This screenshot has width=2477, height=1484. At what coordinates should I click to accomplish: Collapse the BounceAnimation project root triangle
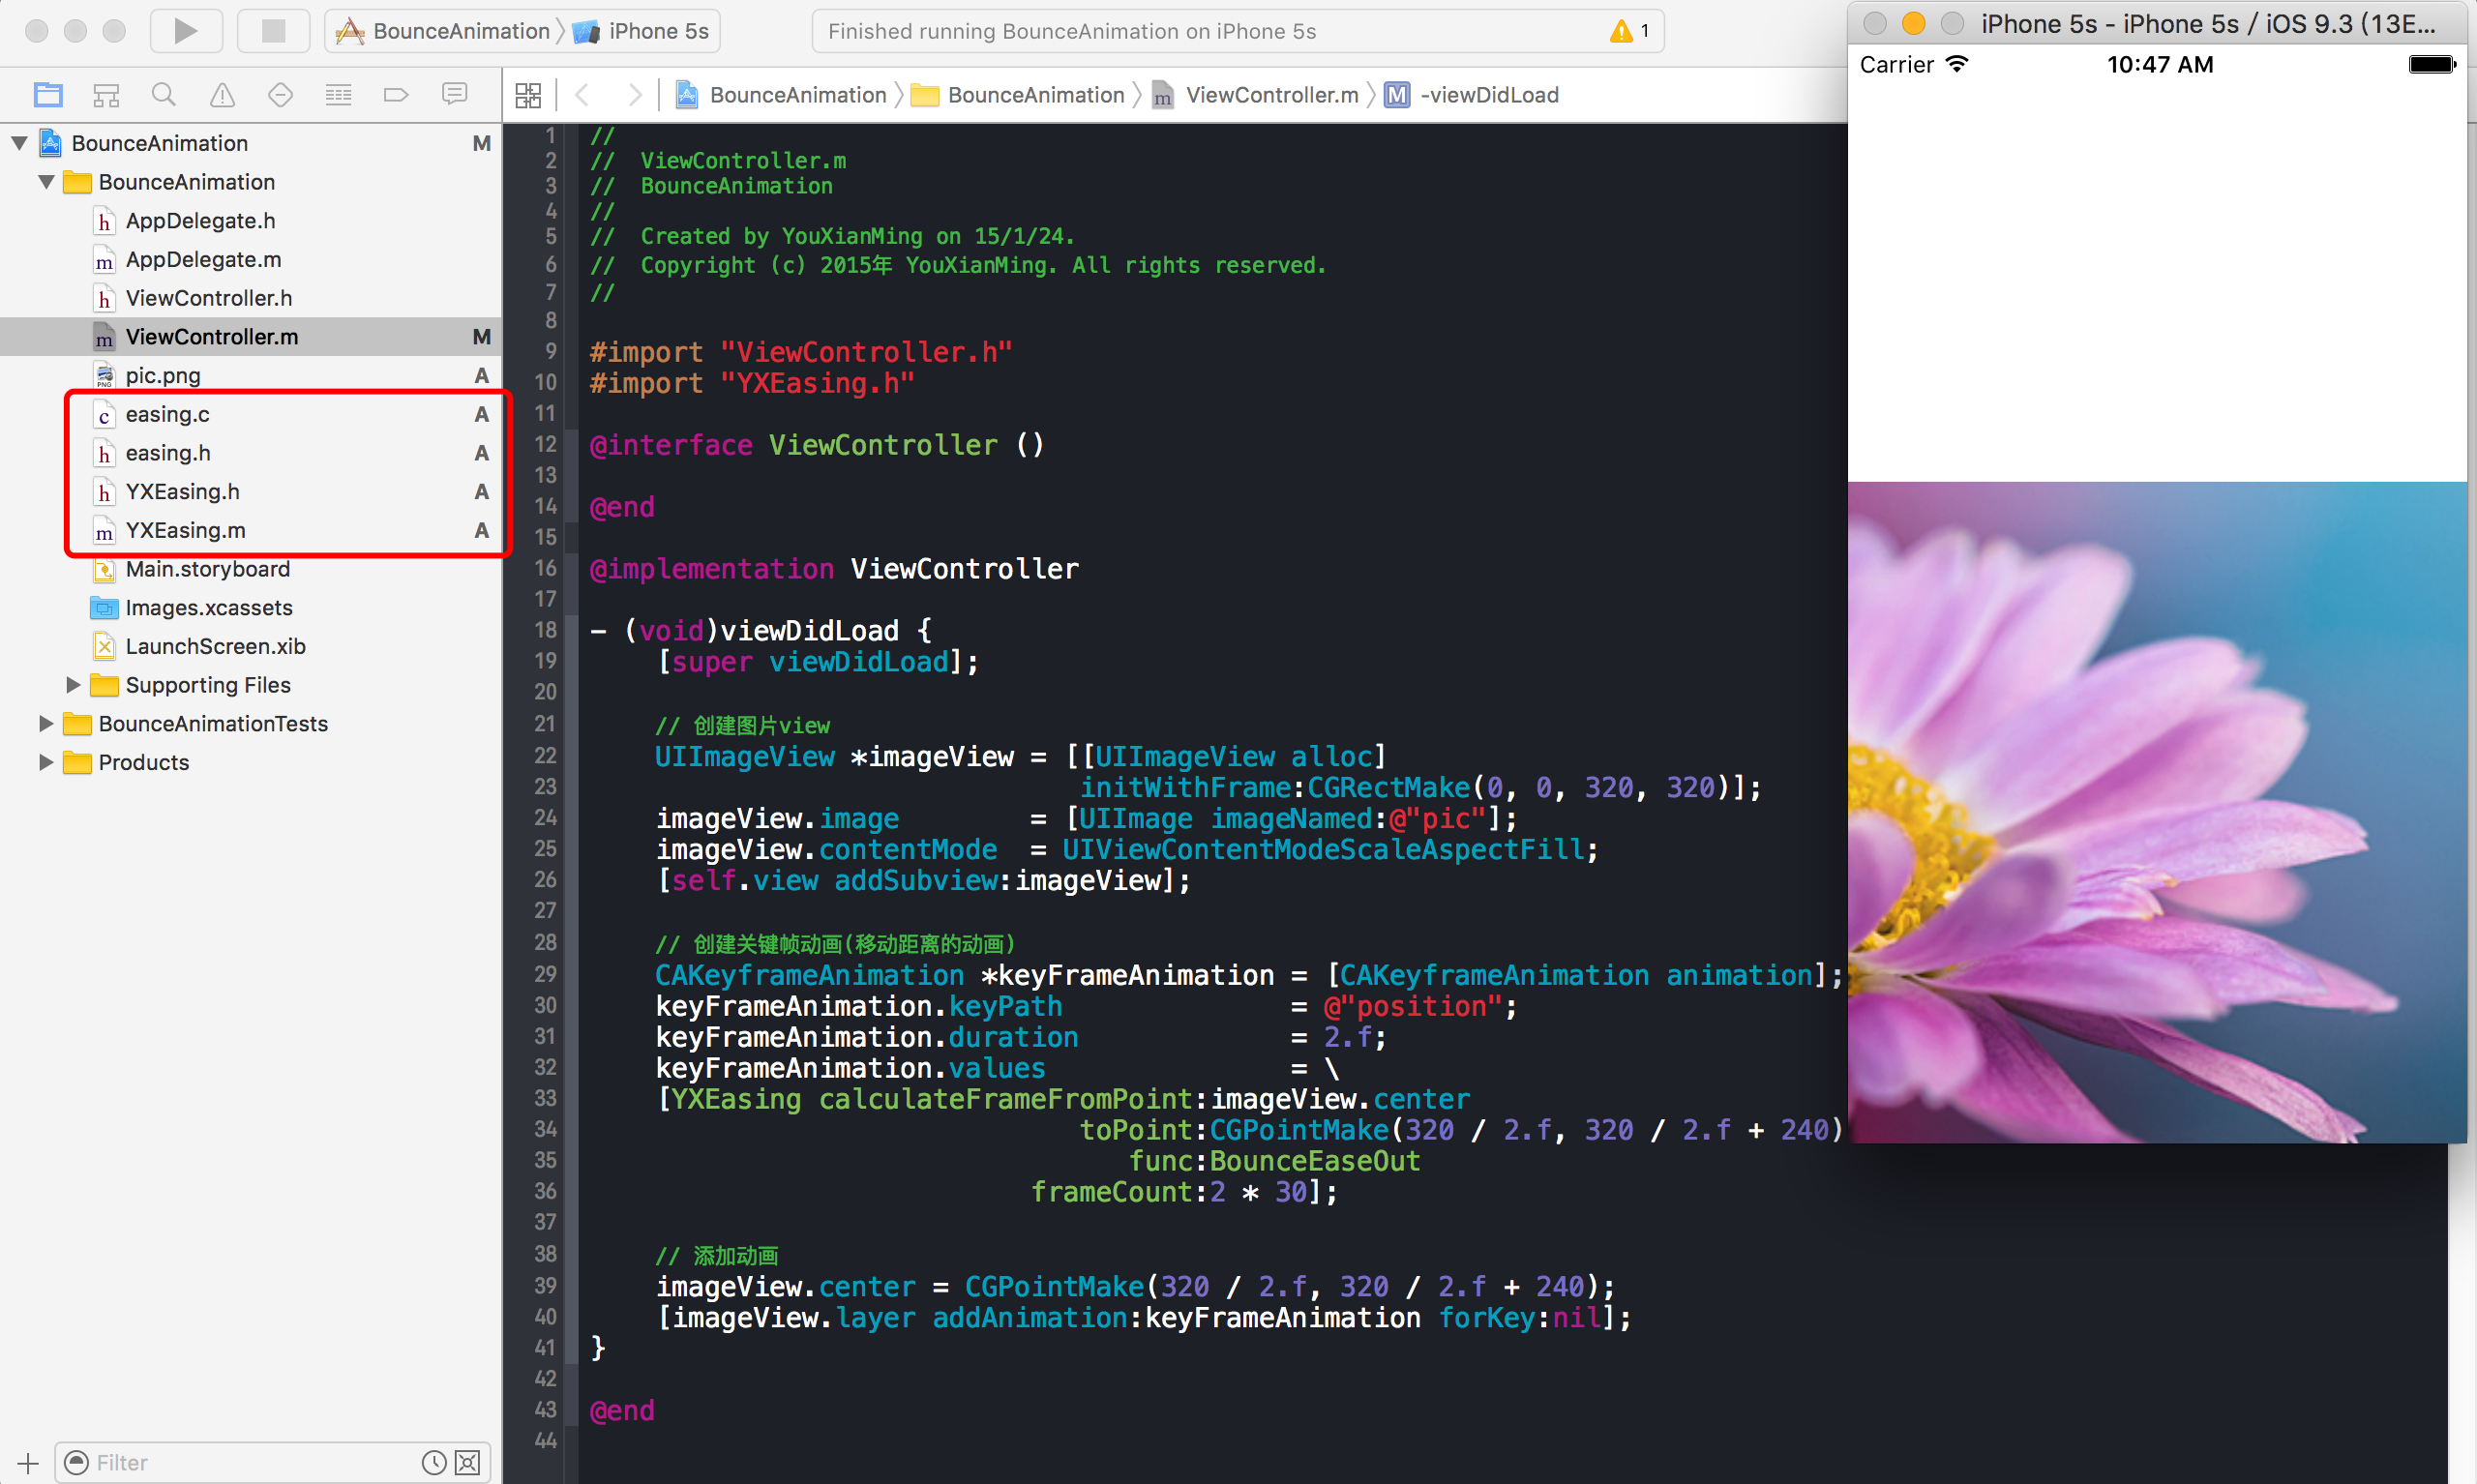pyautogui.click(x=19, y=143)
